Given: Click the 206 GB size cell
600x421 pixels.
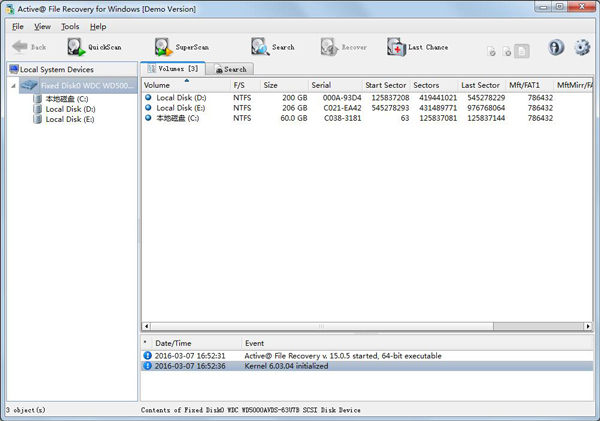Looking at the screenshot, I should pos(295,108).
